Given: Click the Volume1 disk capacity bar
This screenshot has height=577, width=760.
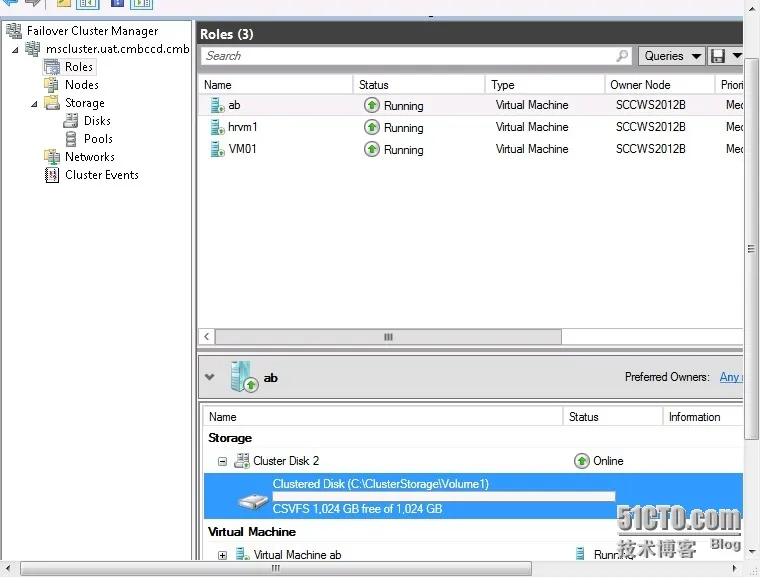Looking at the screenshot, I should coord(444,496).
